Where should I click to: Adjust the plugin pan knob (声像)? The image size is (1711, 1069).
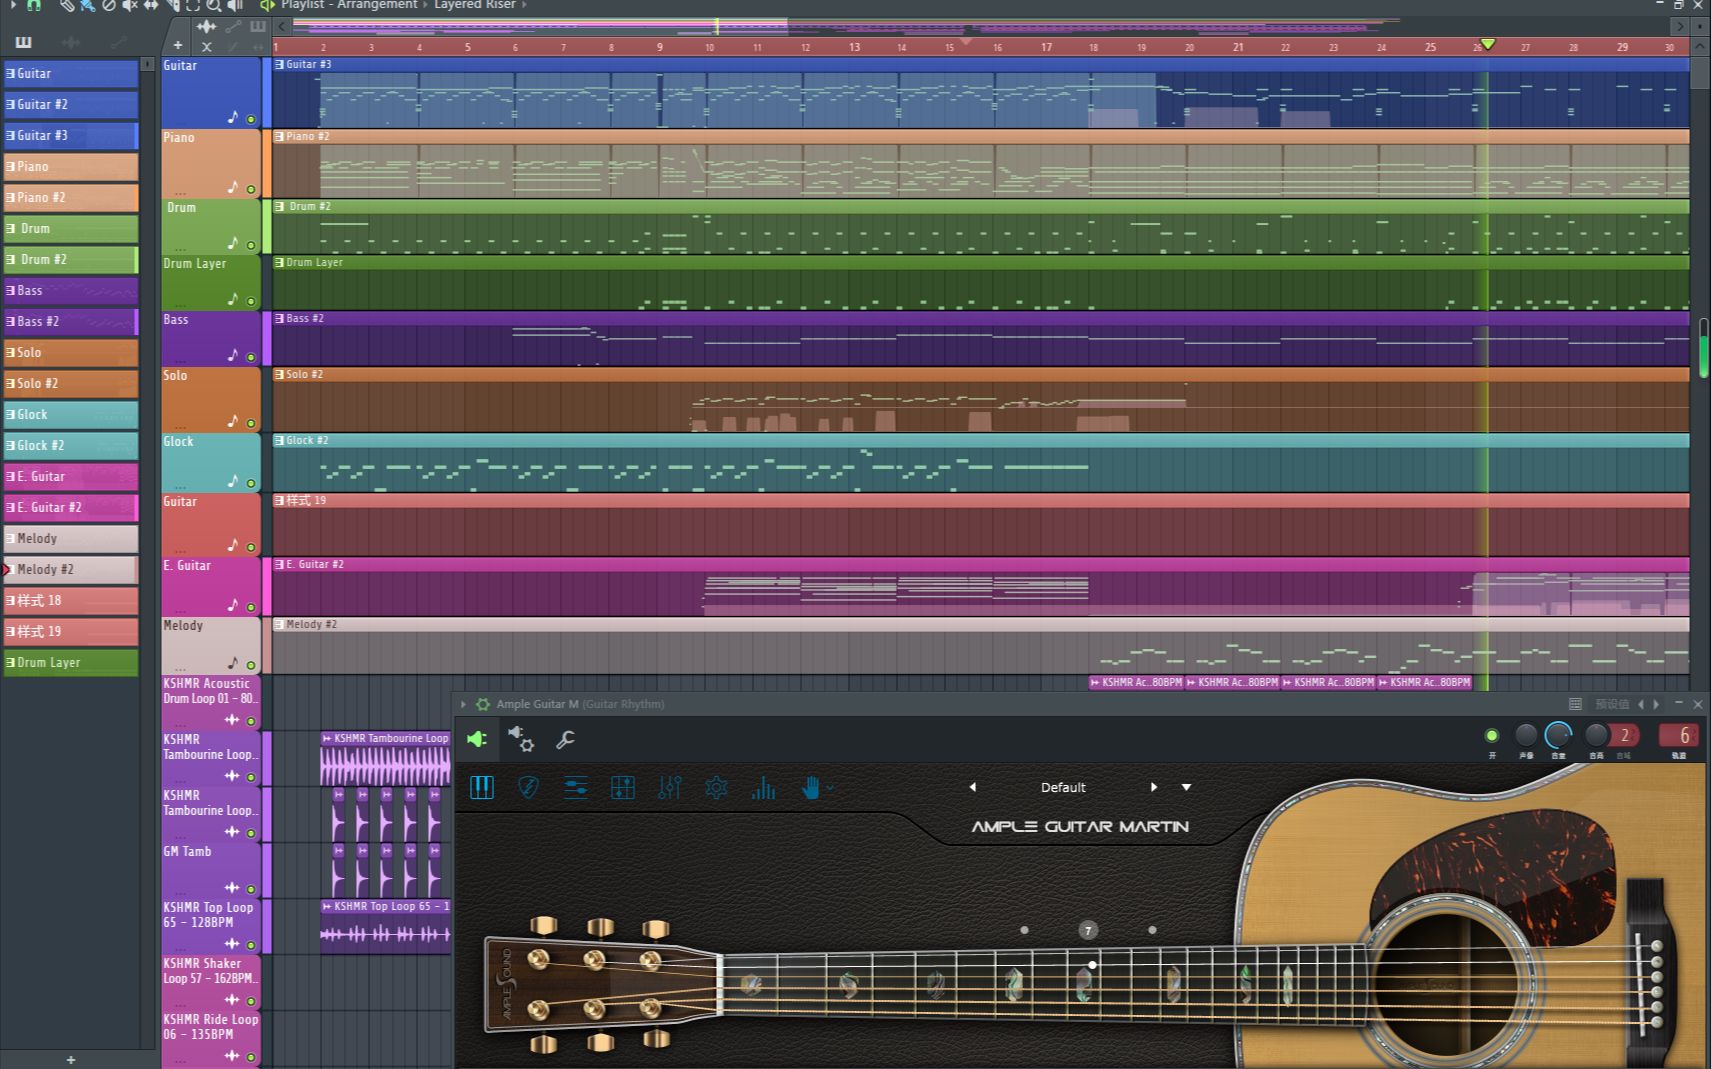coord(1526,735)
